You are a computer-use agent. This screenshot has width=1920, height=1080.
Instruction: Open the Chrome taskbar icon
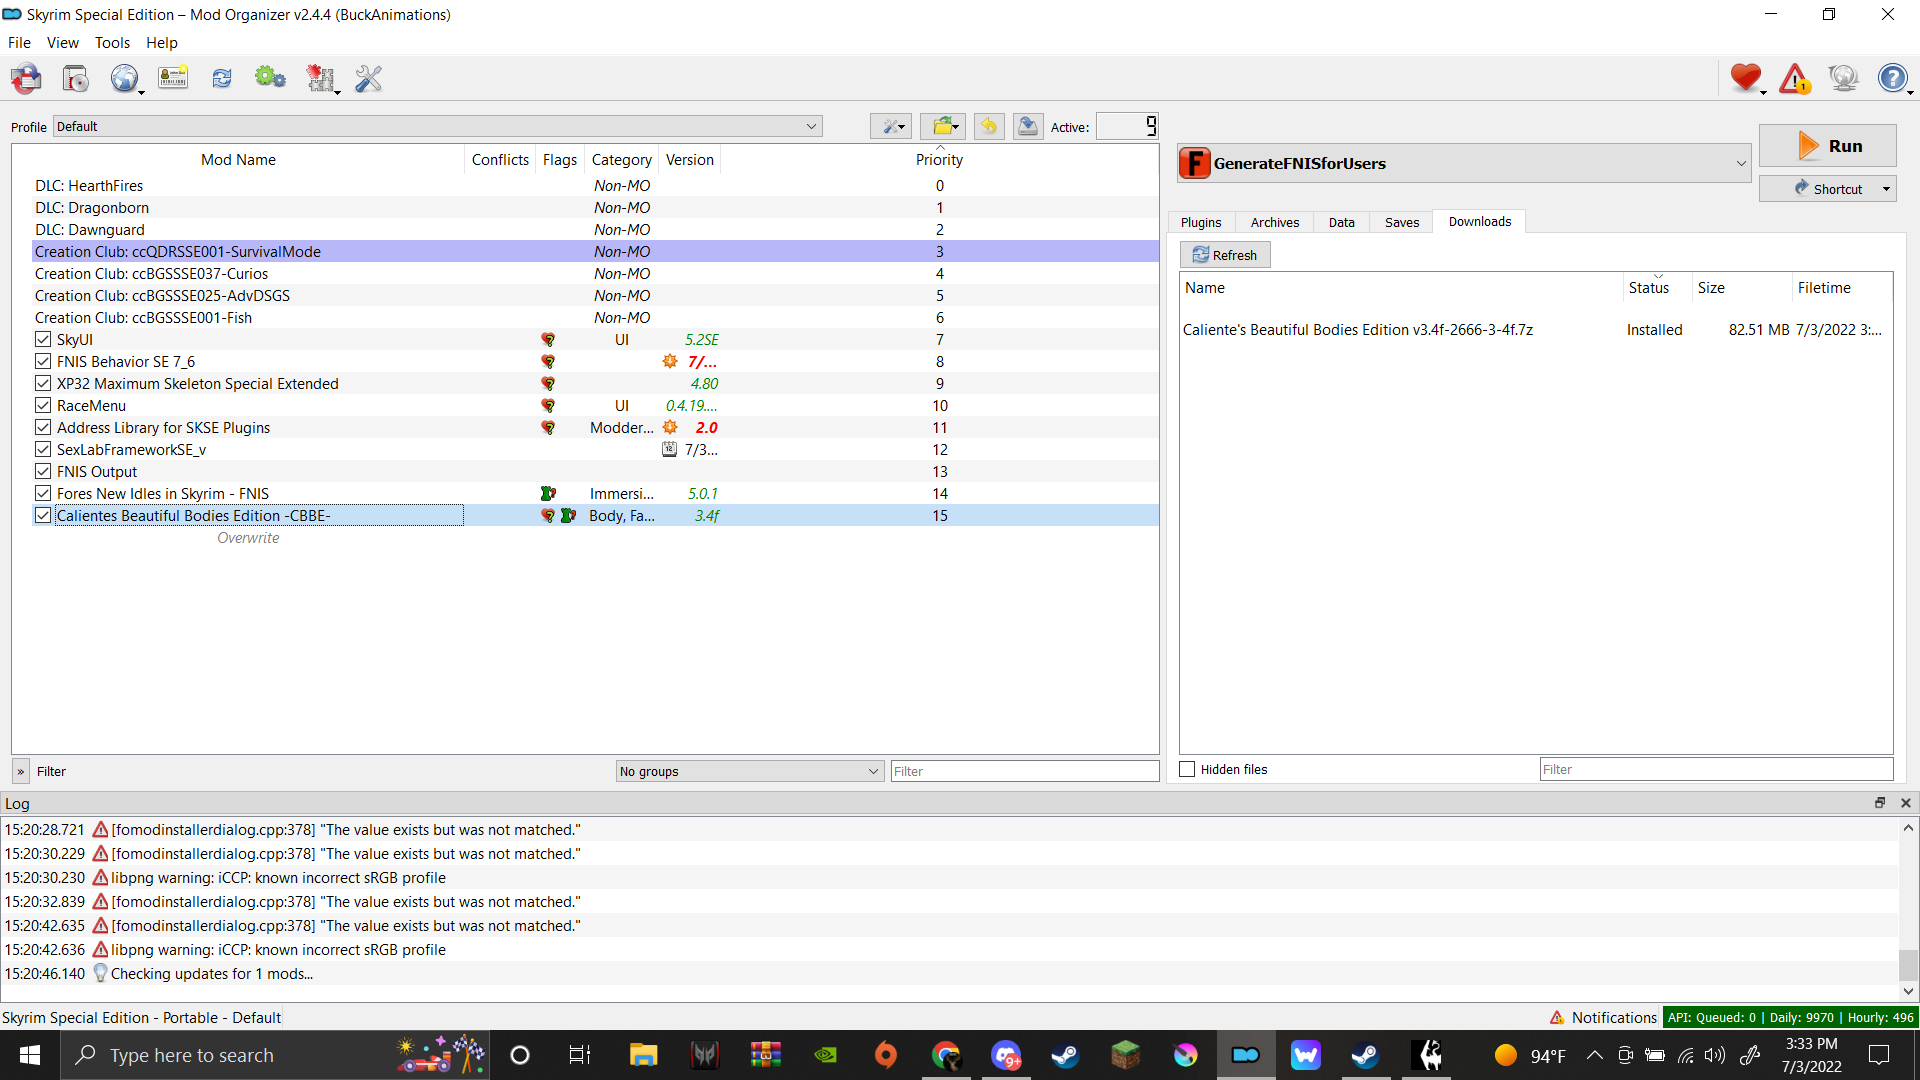946,1055
